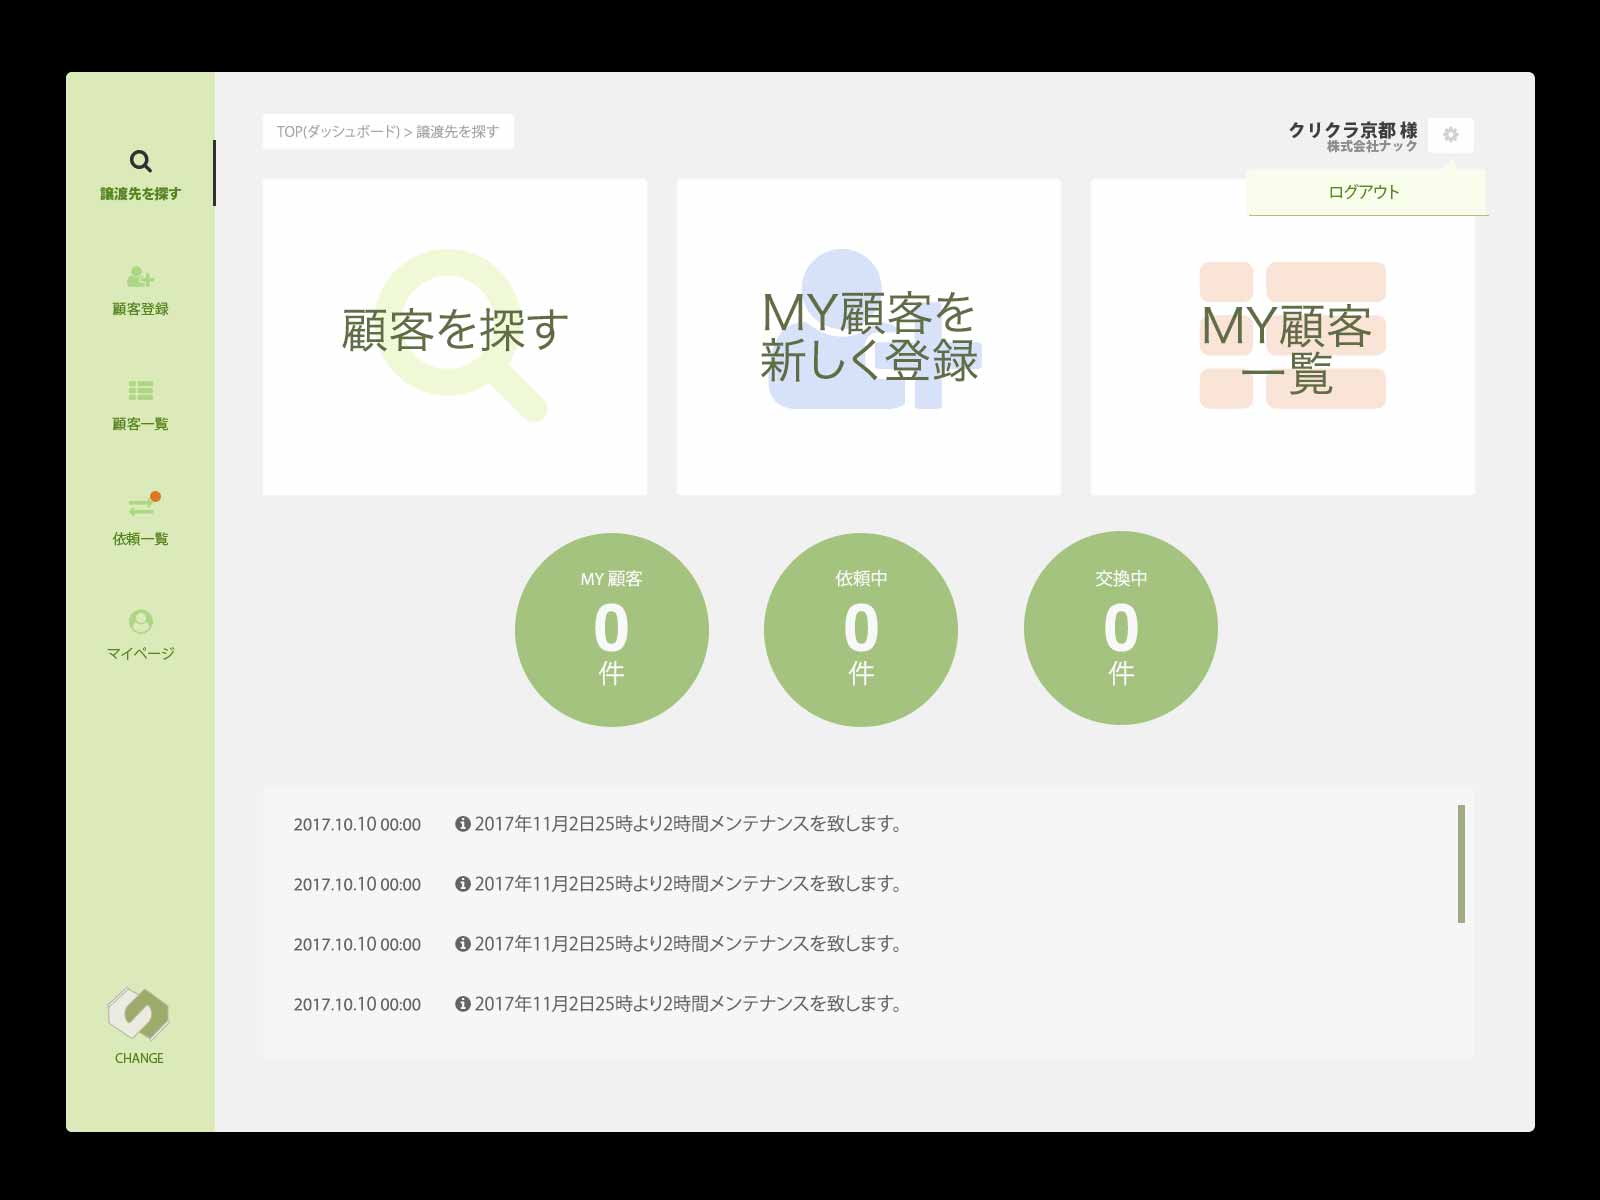Click the second maintenance notice text
The image size is (1600, 1200).
tap(688, 884)
